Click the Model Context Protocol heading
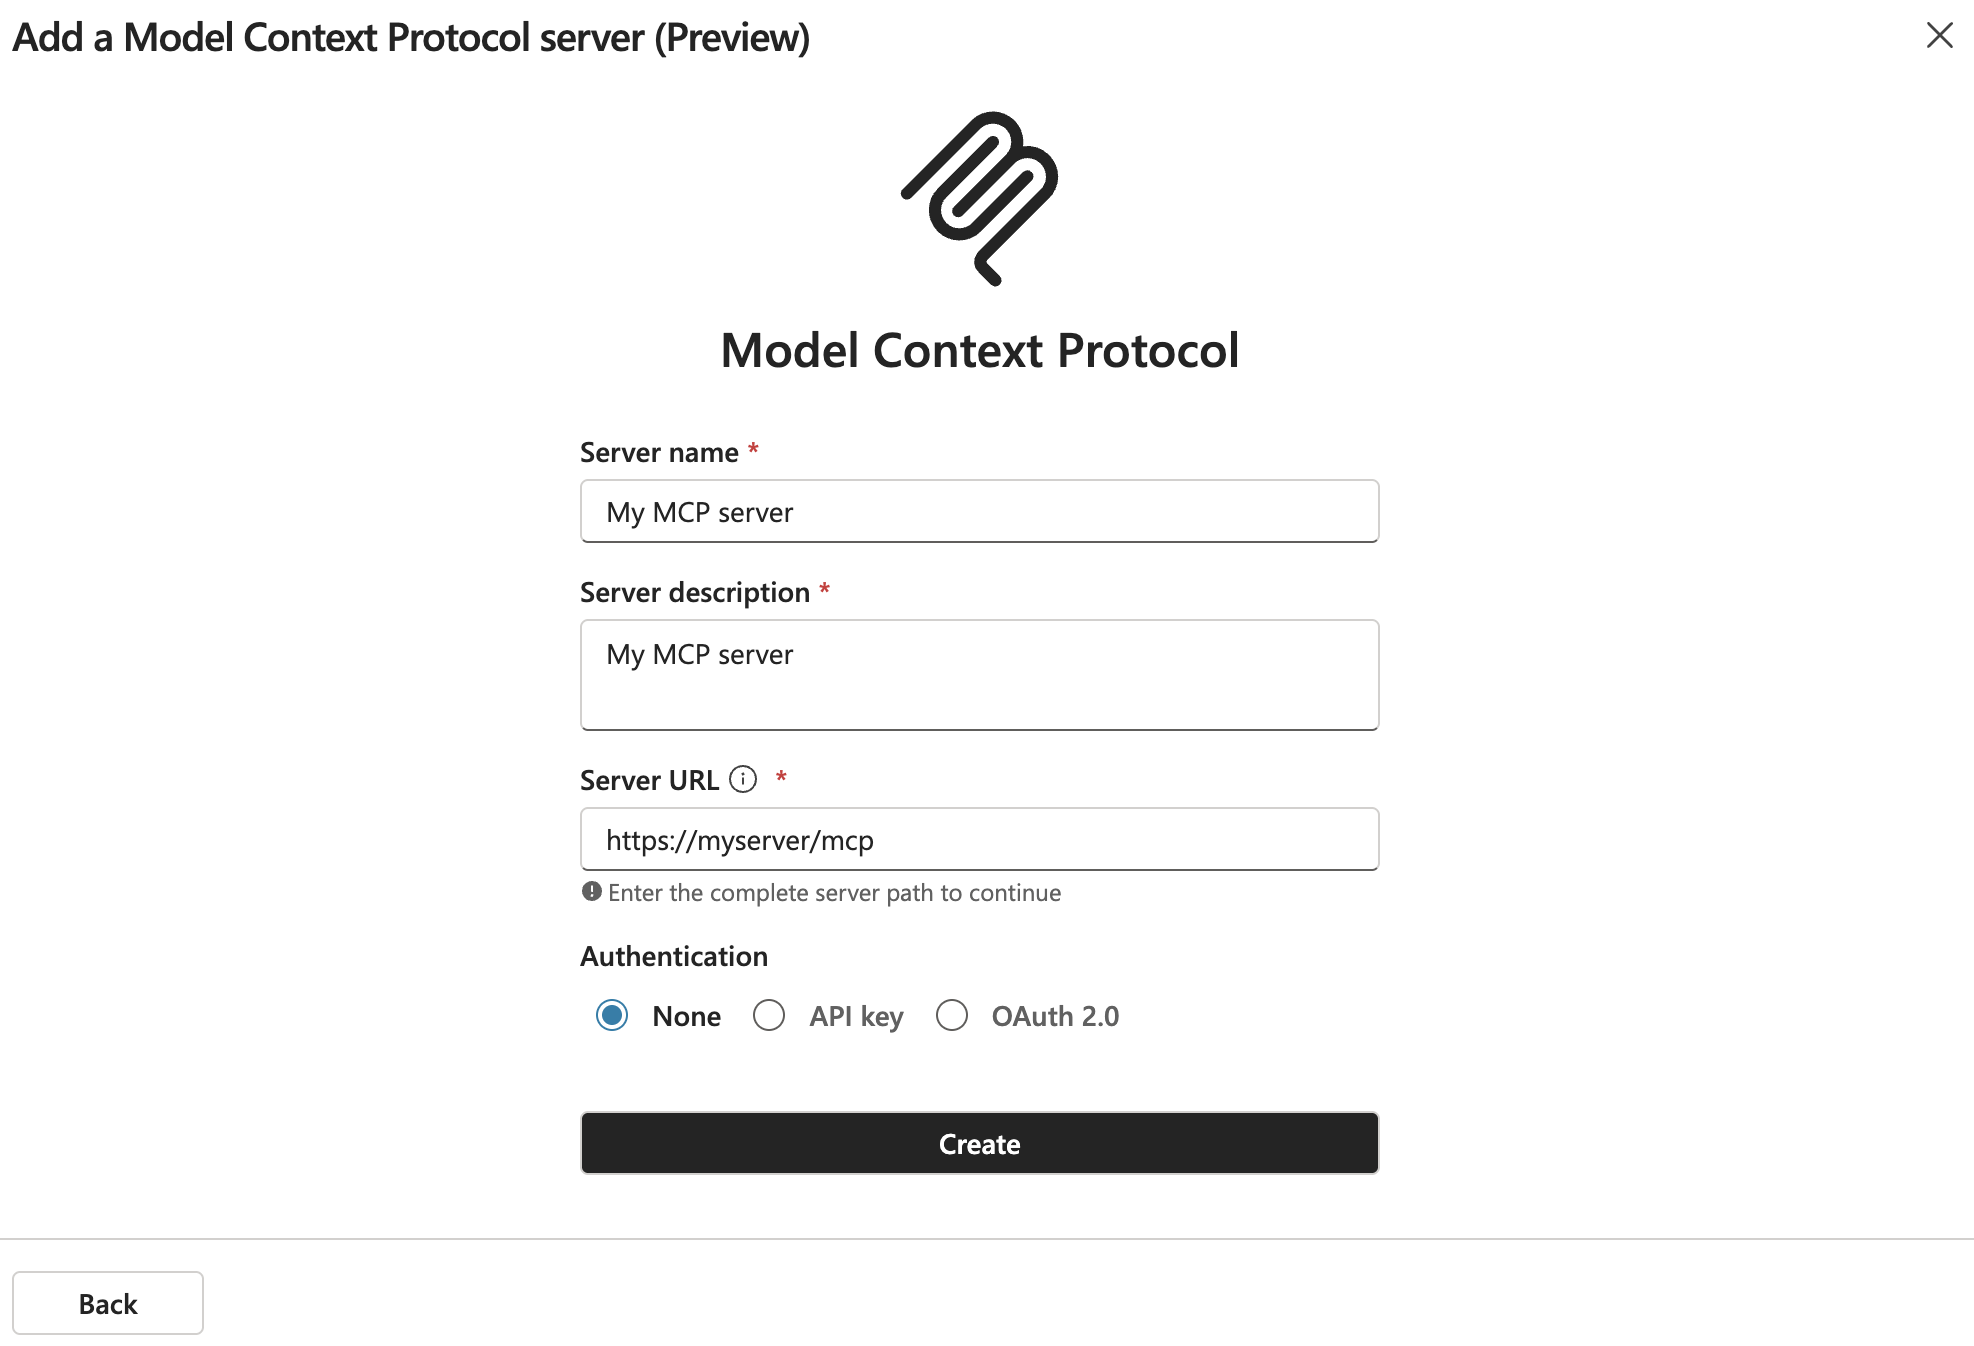The height and width of the screenshot is (1346, 1974). coord(979,351)
